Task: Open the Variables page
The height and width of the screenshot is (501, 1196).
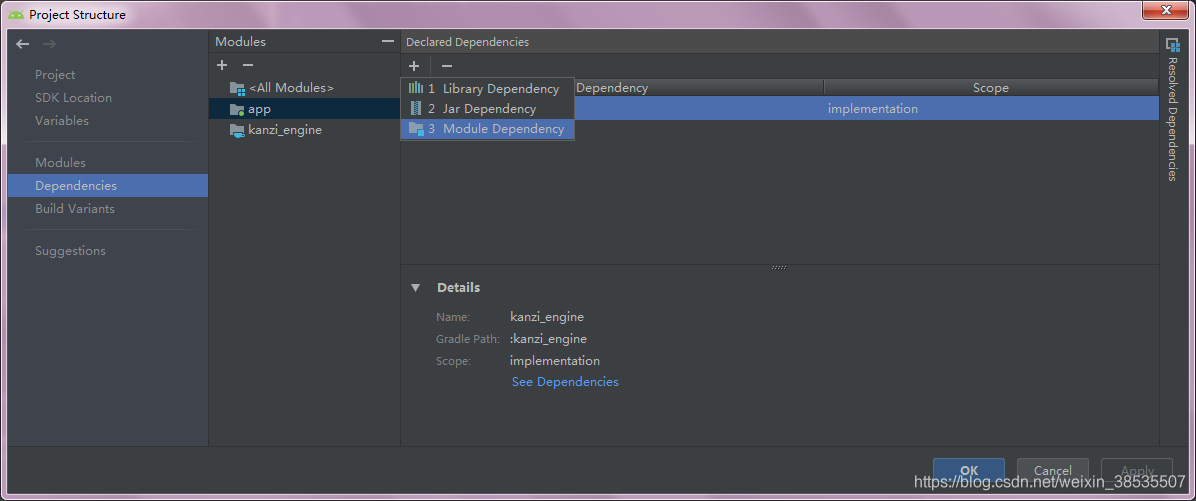Action: pos(62,120)
